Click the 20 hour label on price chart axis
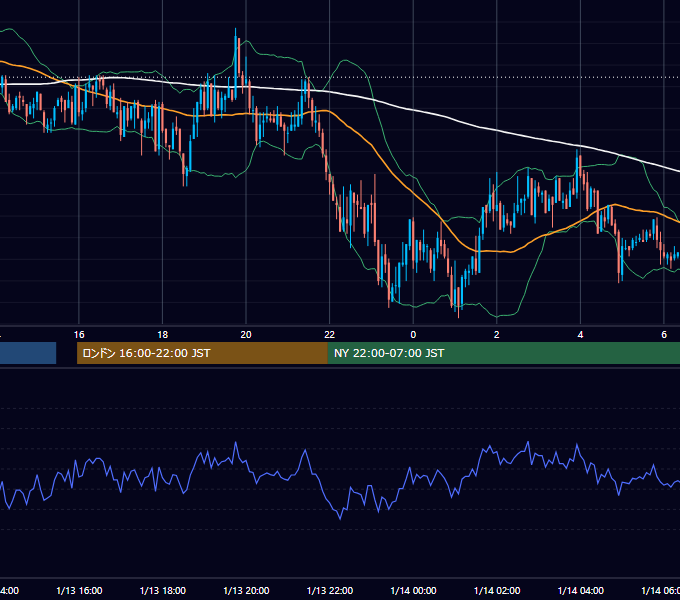This screenshot has width=680, height=600. pos(246,335)
